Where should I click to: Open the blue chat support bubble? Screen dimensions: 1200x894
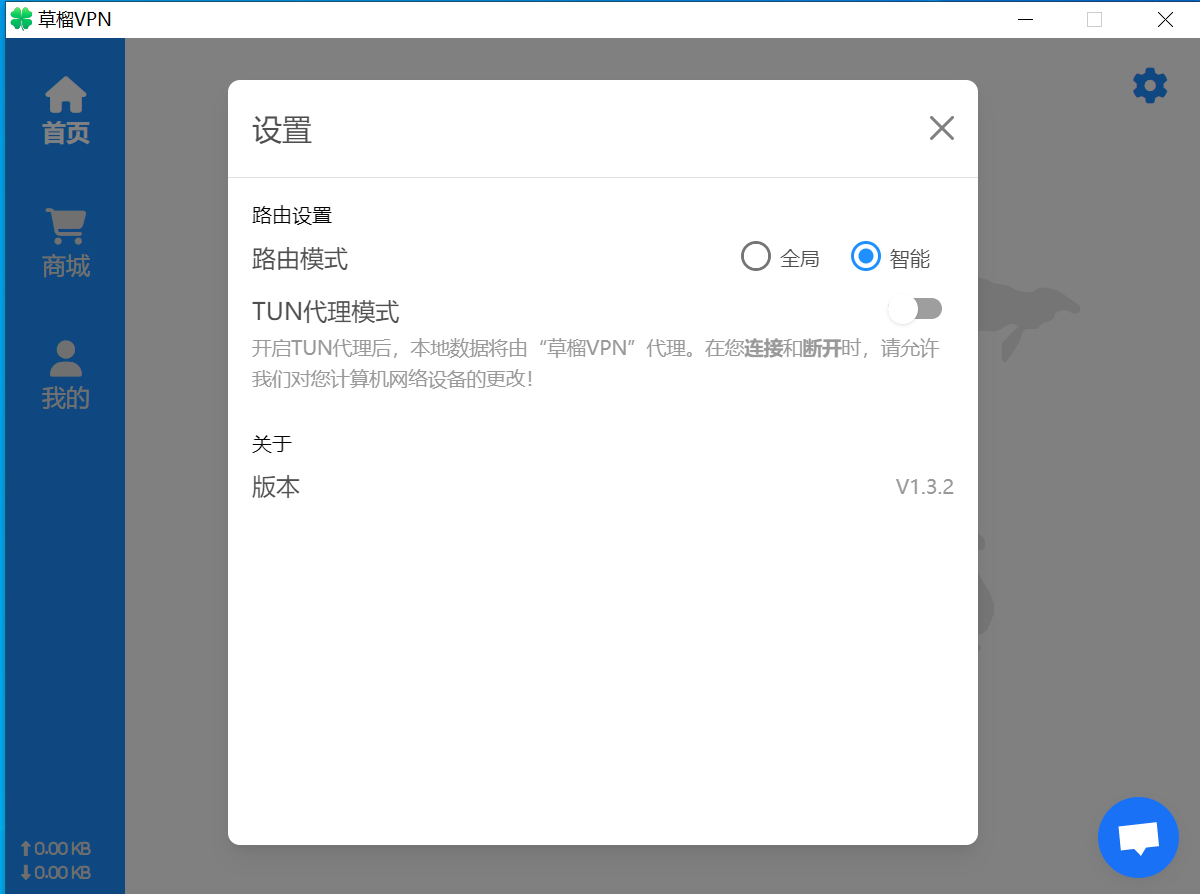tap(1138, 838)
